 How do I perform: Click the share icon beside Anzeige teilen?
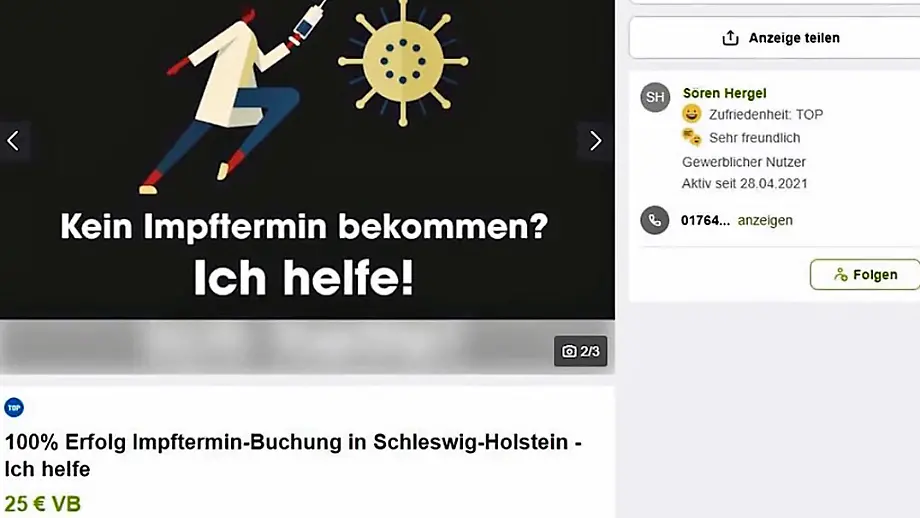pos(730,38)
